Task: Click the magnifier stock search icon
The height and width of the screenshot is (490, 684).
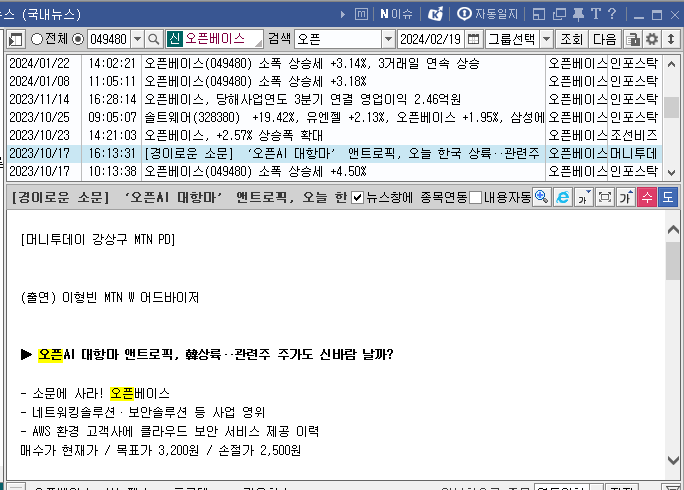Action: 154,39
